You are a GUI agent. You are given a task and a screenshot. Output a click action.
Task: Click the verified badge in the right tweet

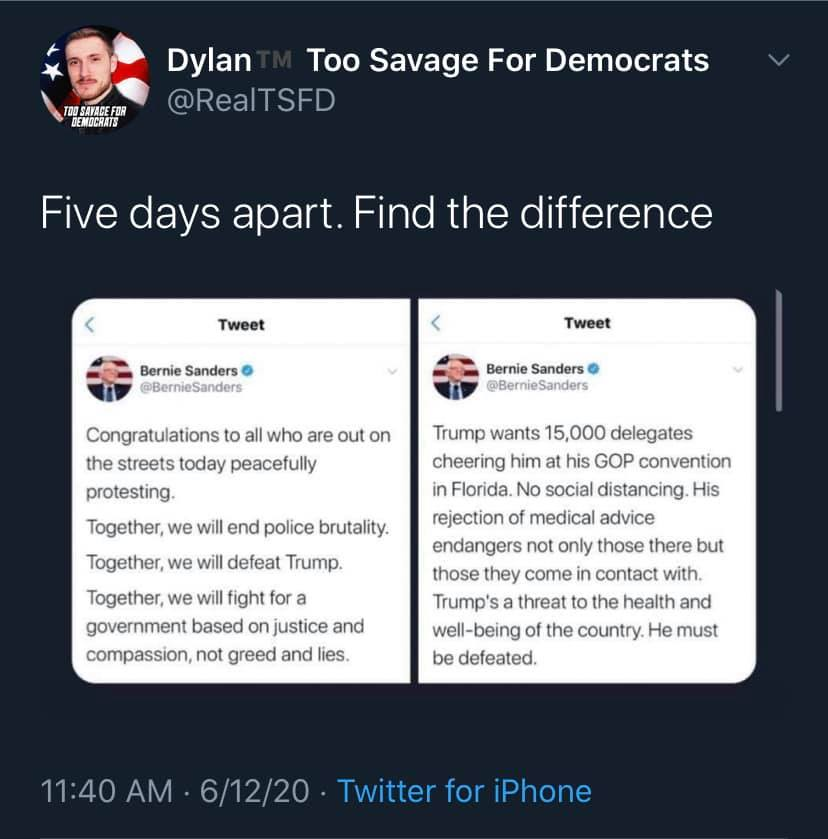[x=592, y=369]
